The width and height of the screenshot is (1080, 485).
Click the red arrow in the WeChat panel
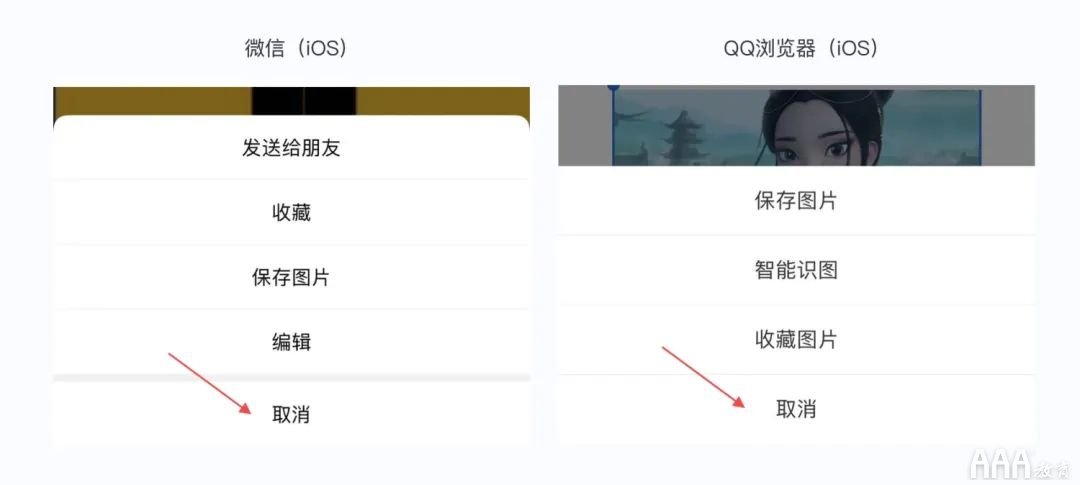[209, 383]
